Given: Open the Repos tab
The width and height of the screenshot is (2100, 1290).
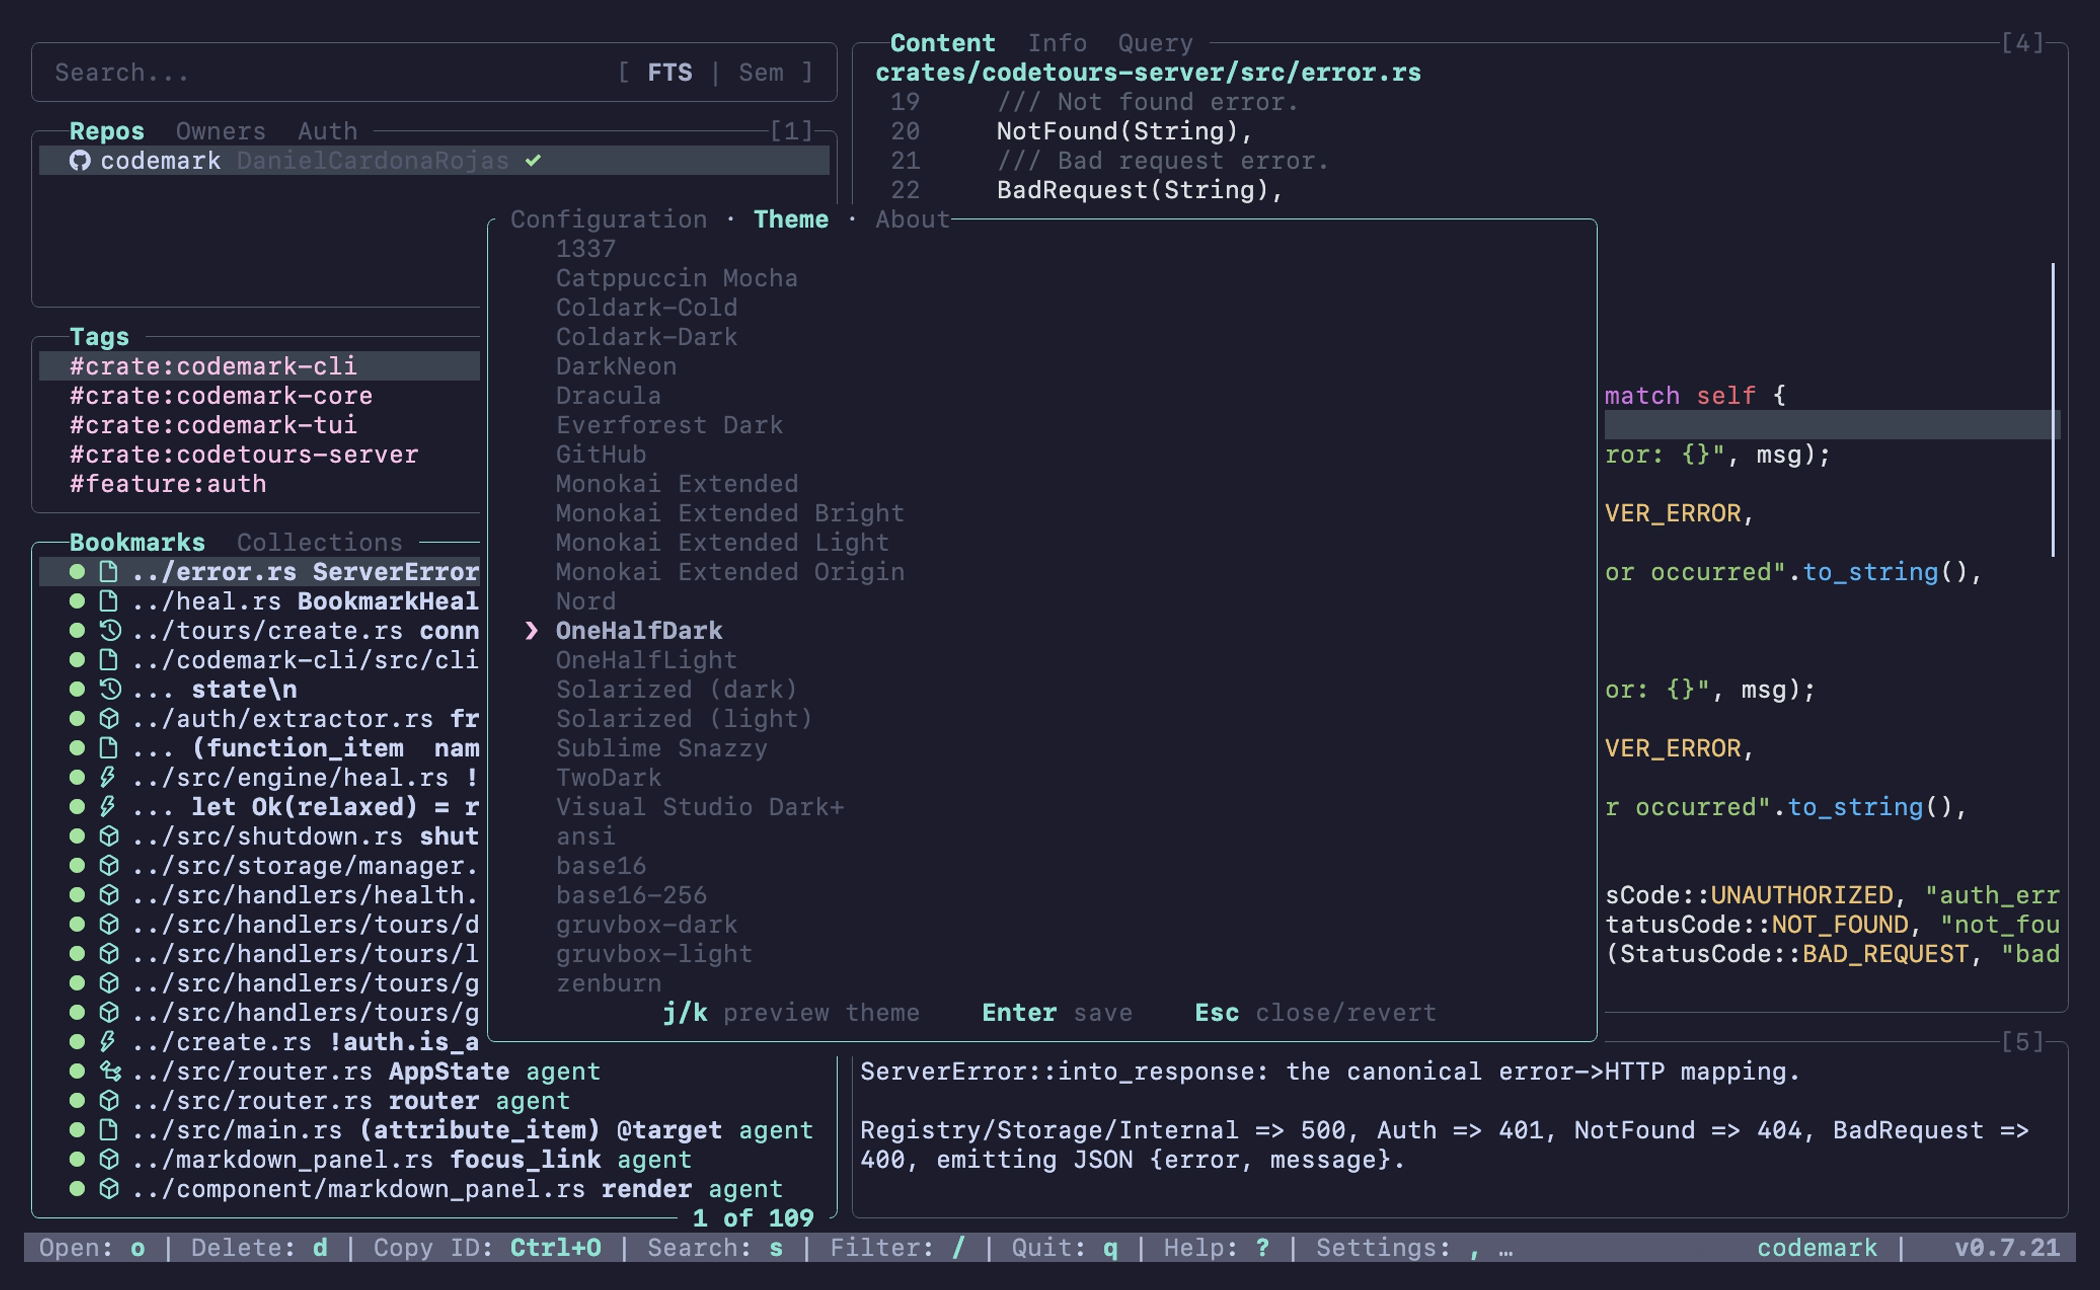Looking at the screenshot, I should point(107,131).
